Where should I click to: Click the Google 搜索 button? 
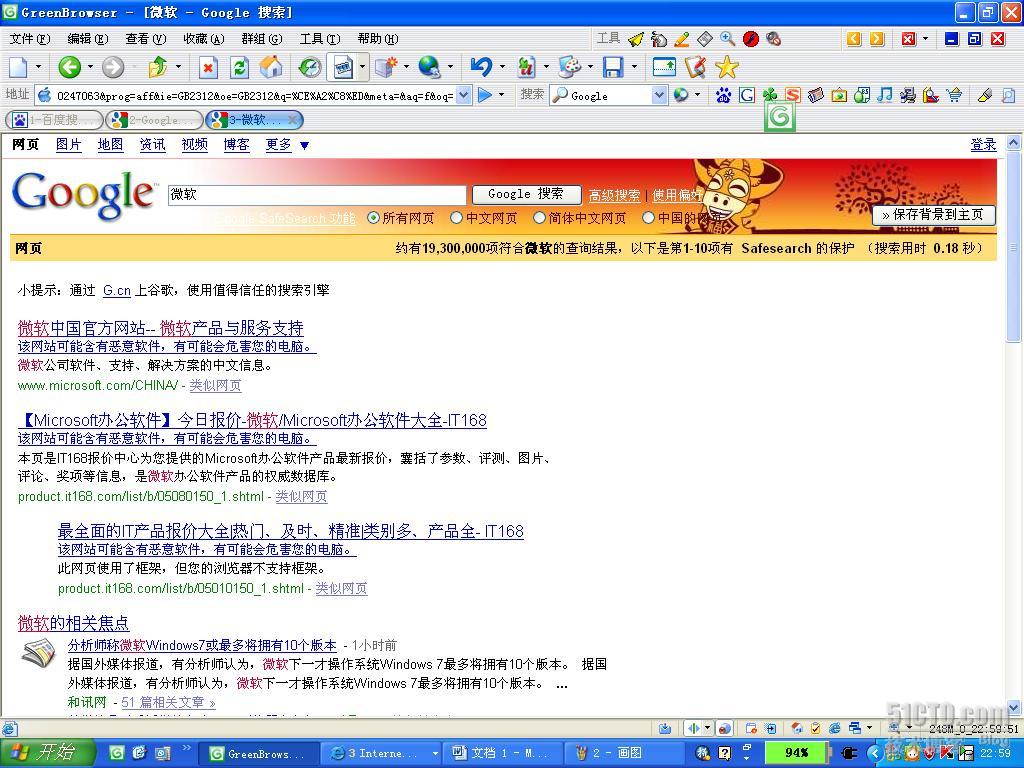coord(526,194)
